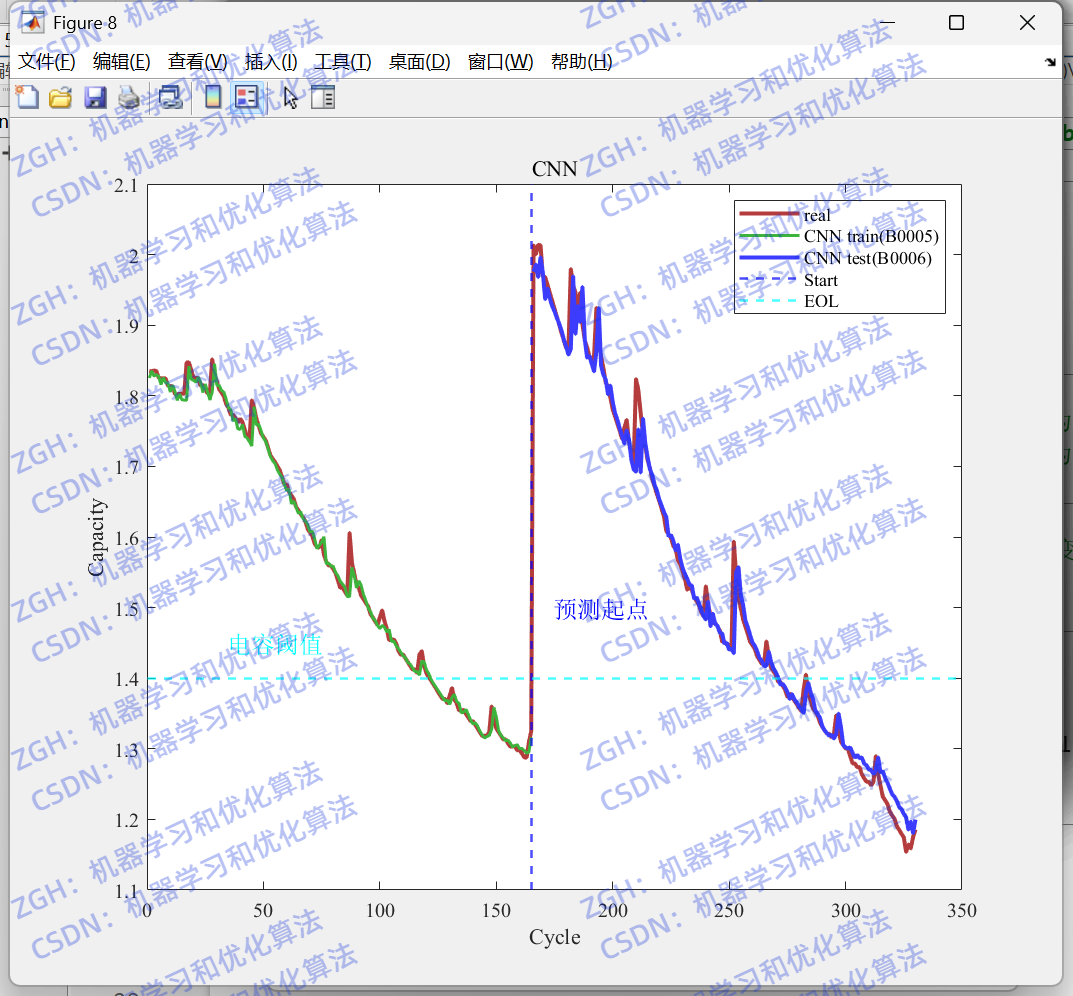Minimize the Figure 8 window
The image size is (1073, 996).
point(886,23)
